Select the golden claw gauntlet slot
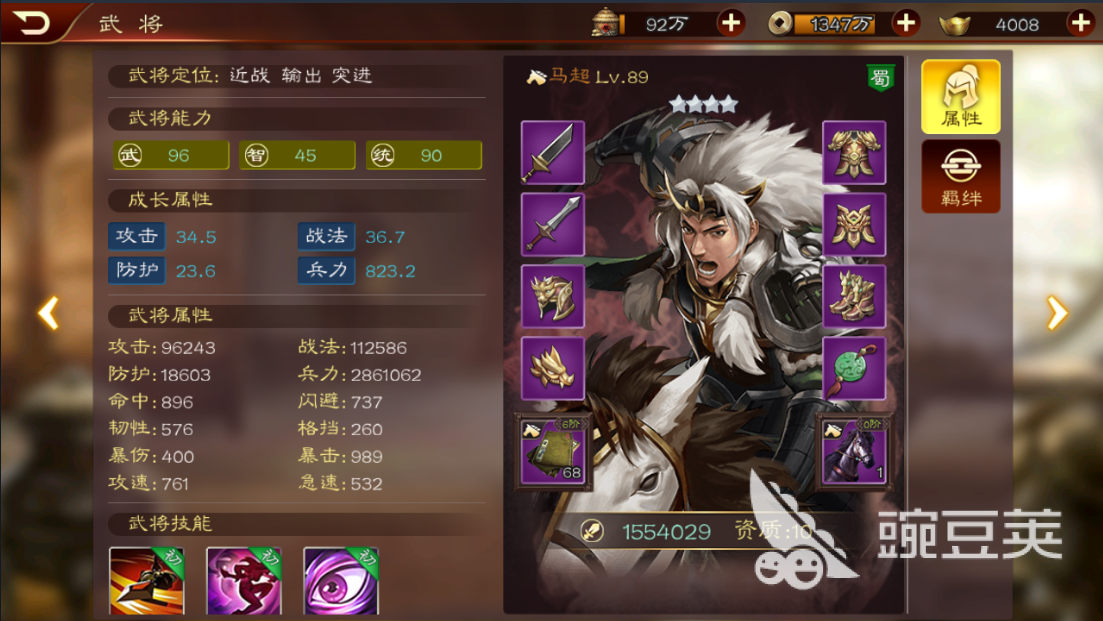The width and height of the screenshot is (1103, 621). (x=552, y=368)
